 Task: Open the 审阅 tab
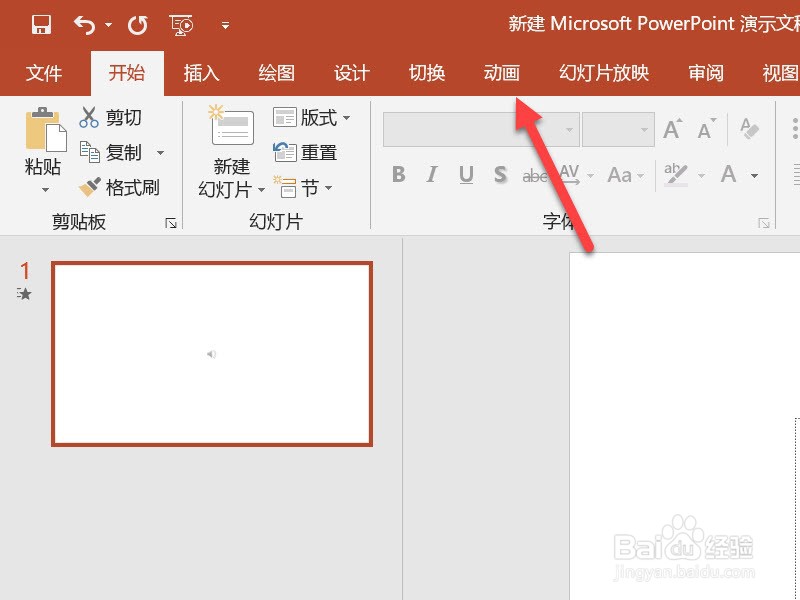706,73
